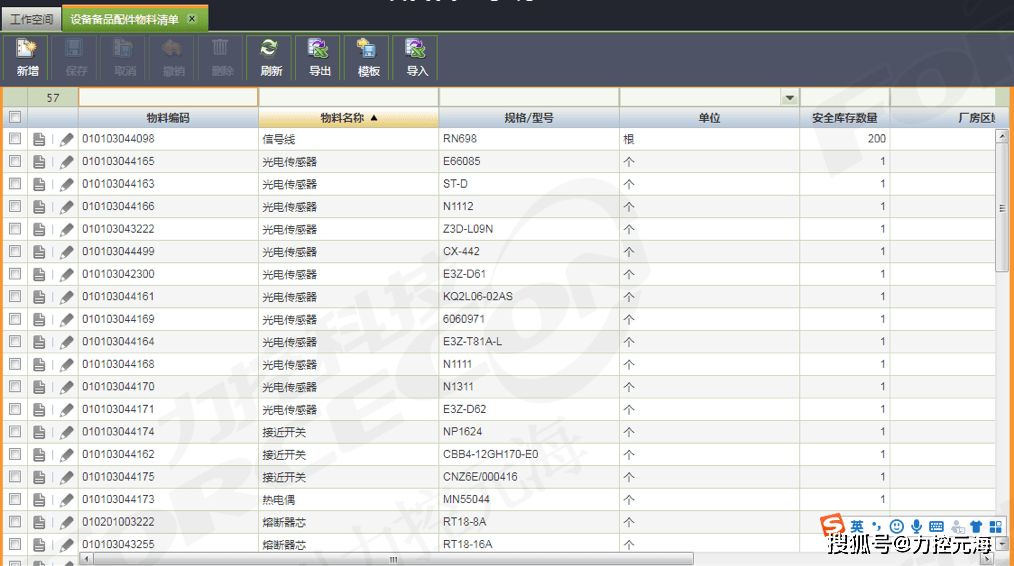Sort by 安全库存数量 column header
Image resolution: width=1014 pixels, height=566 pixels.
[x=845, y=118]
